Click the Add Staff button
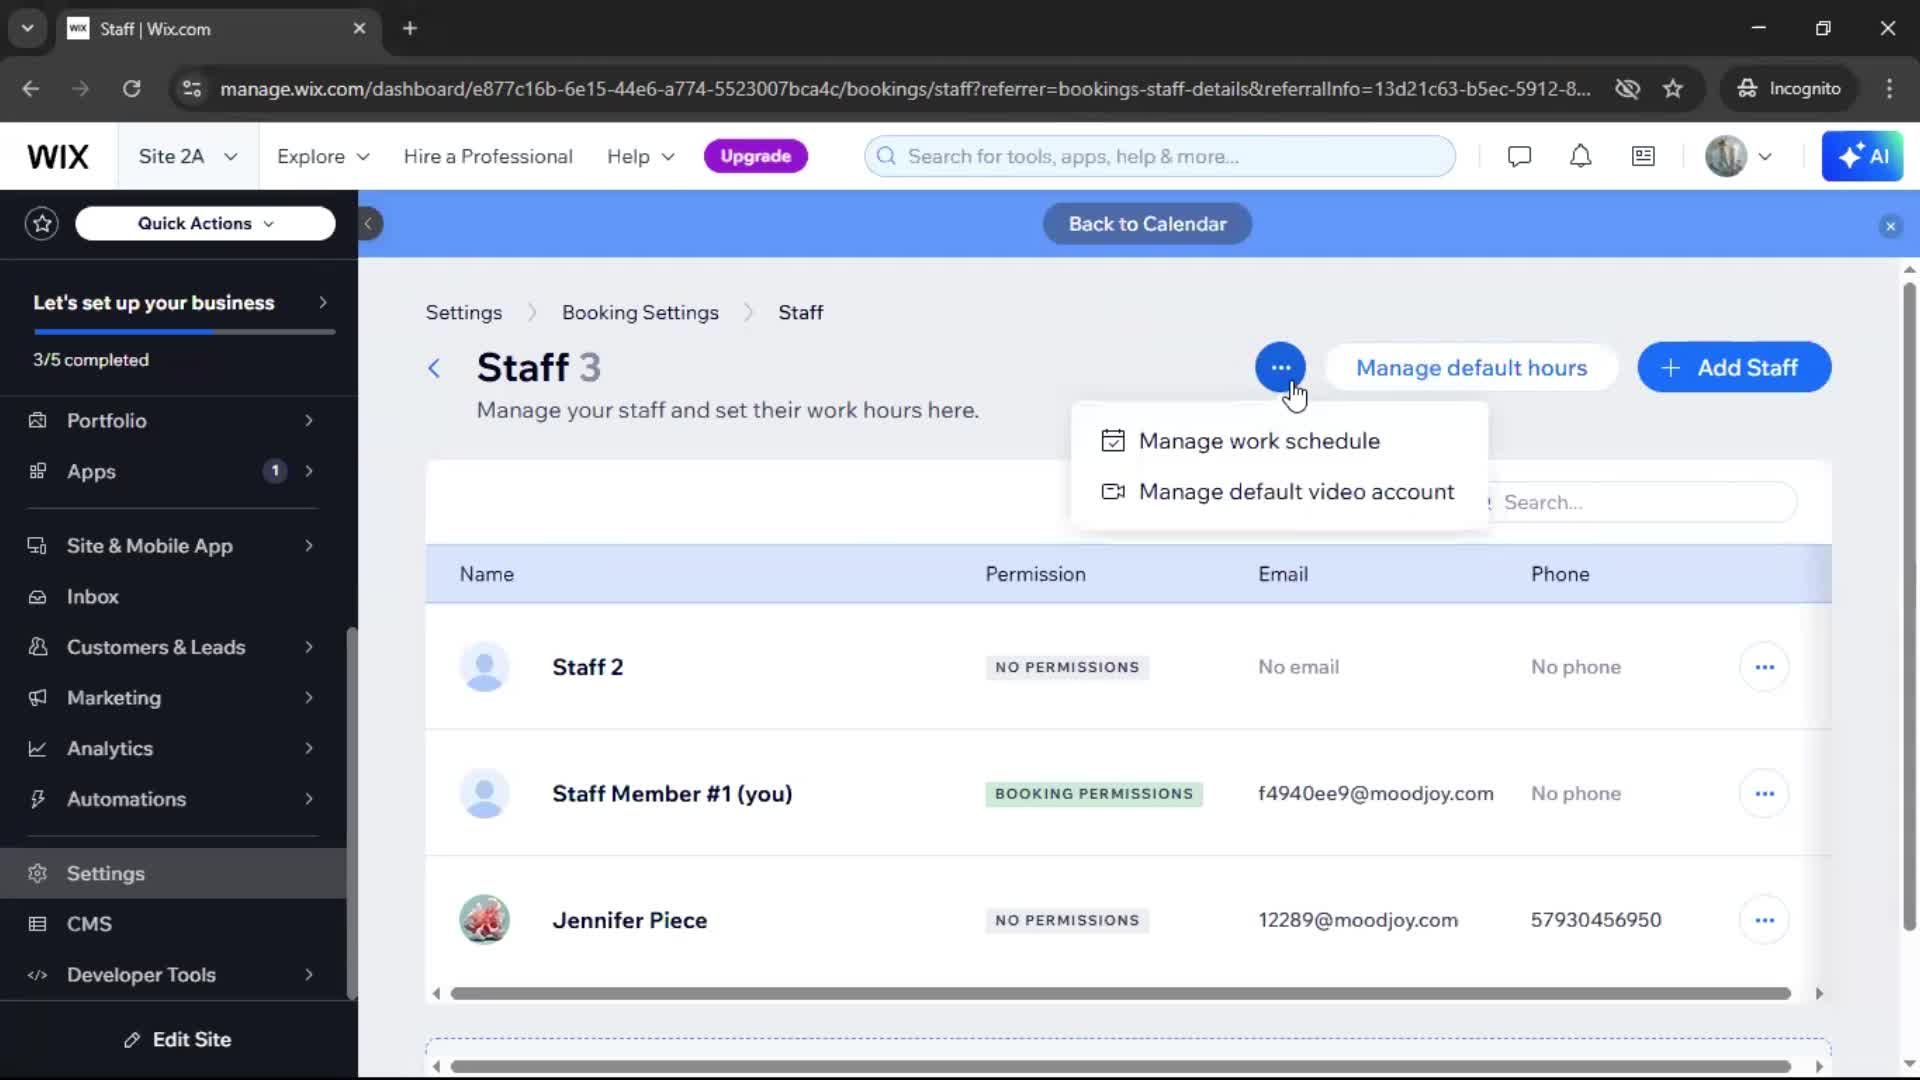1920x1080 pixels. point(1734,368)
